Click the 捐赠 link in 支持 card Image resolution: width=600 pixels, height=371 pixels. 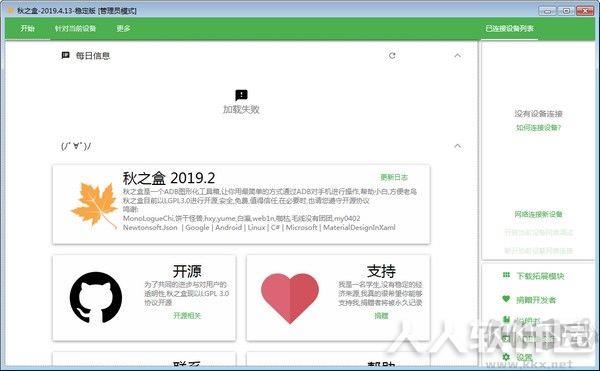pyautogui.click(x=381, y=316)
